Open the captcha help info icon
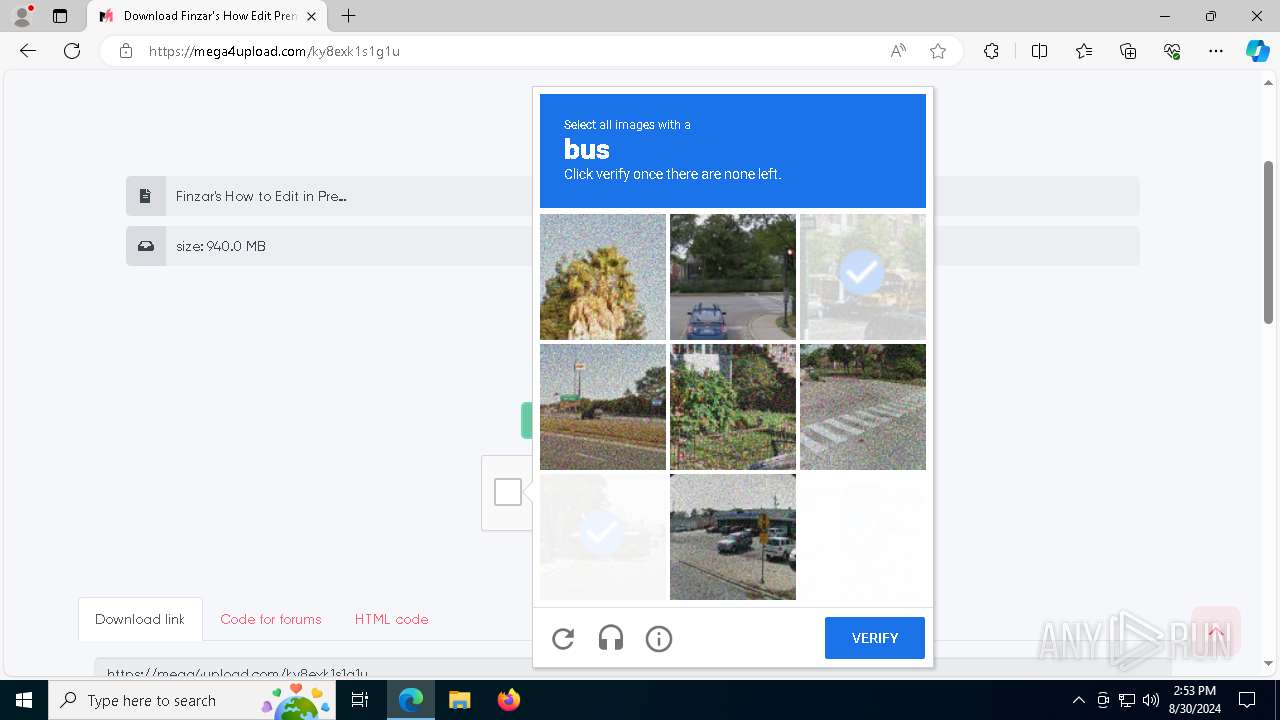 coord(659,638)
